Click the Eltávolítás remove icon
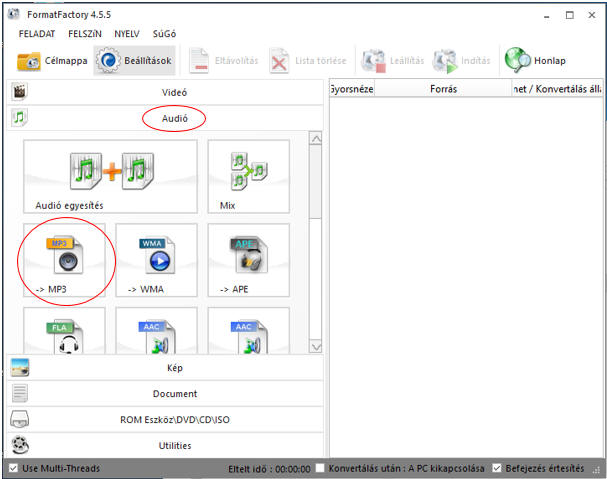 pos(199,61)
